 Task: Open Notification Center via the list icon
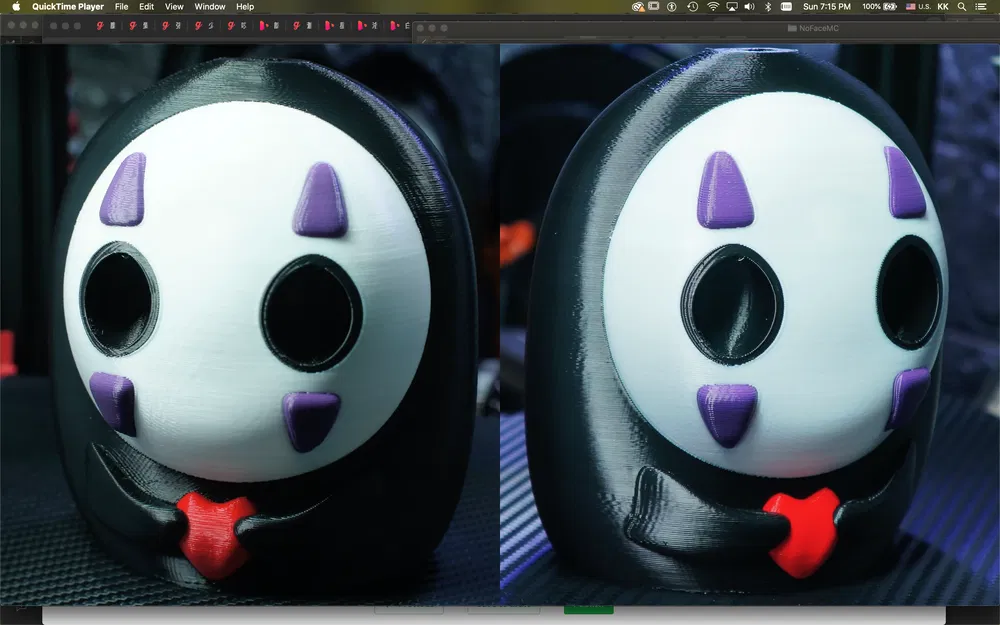pyautogui.click(x=982, y=7)
